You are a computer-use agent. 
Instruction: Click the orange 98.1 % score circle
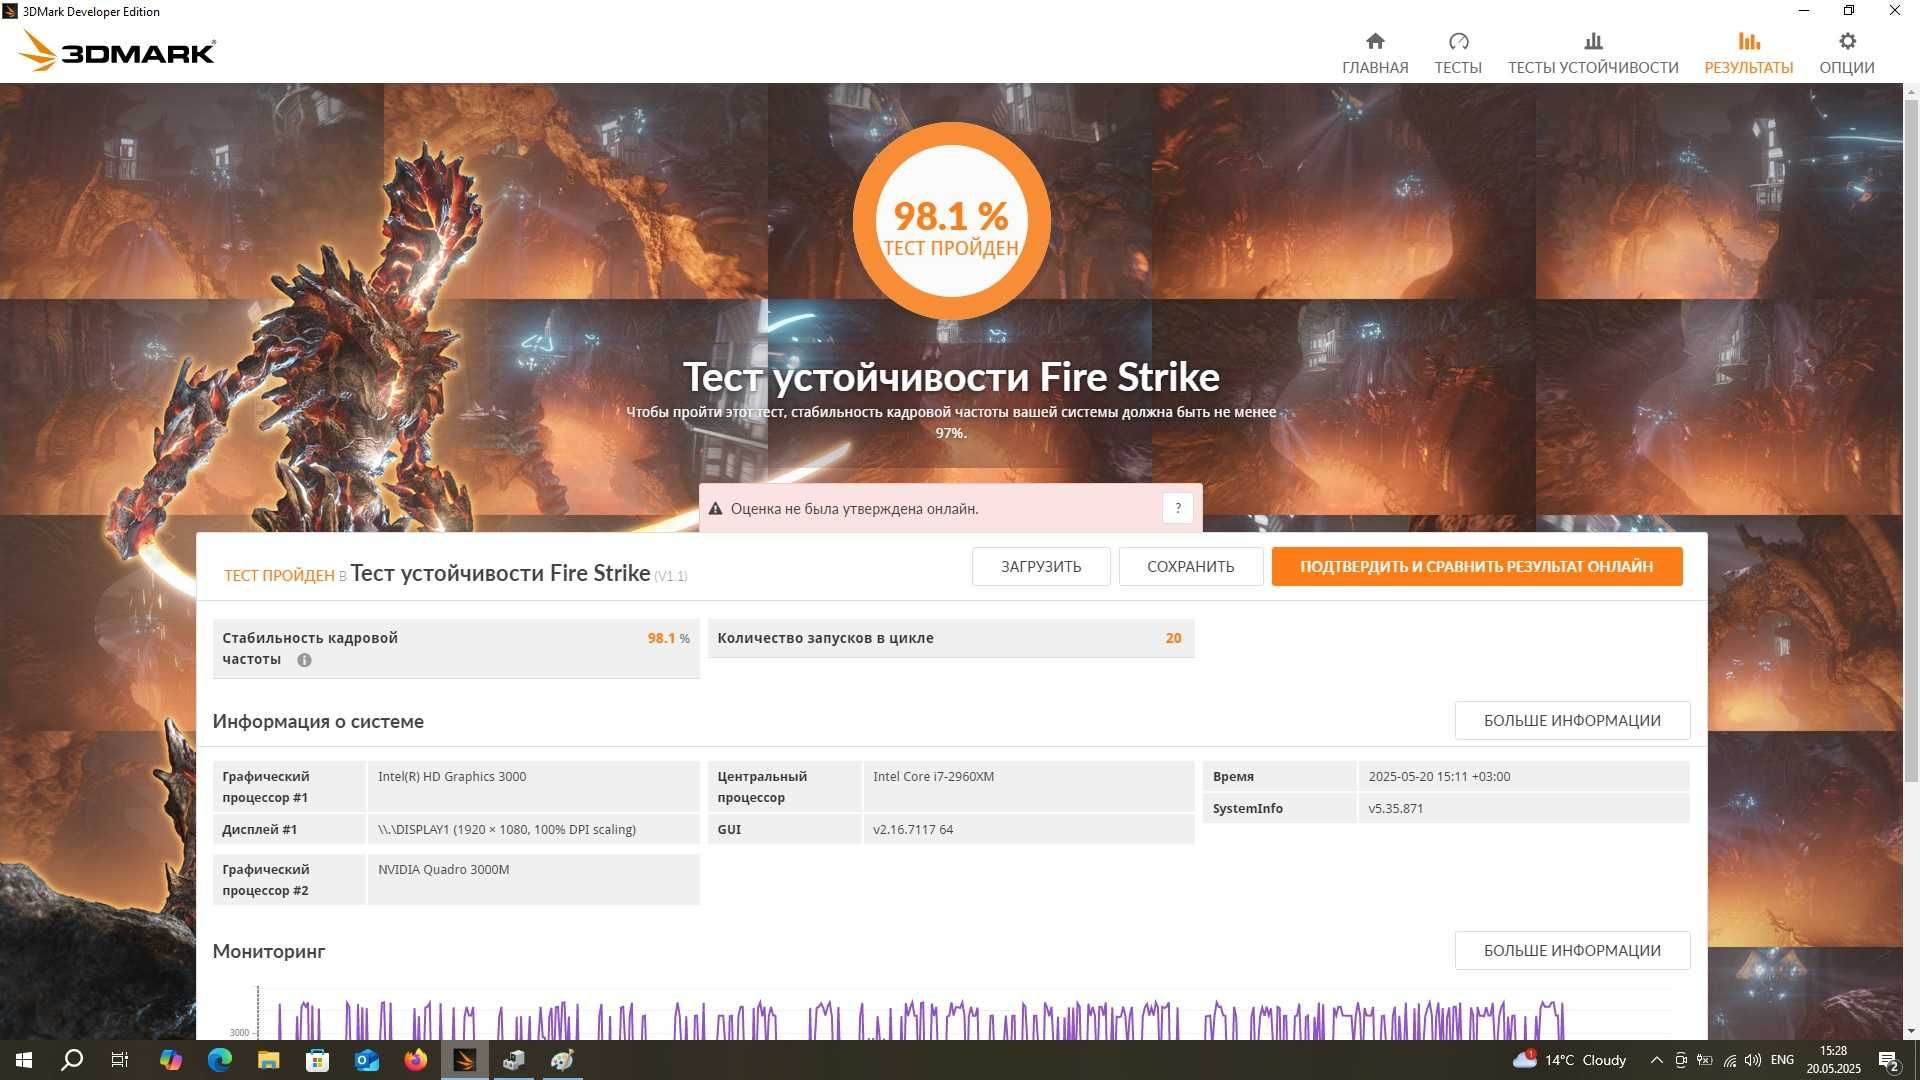click(x=951, y=221)
